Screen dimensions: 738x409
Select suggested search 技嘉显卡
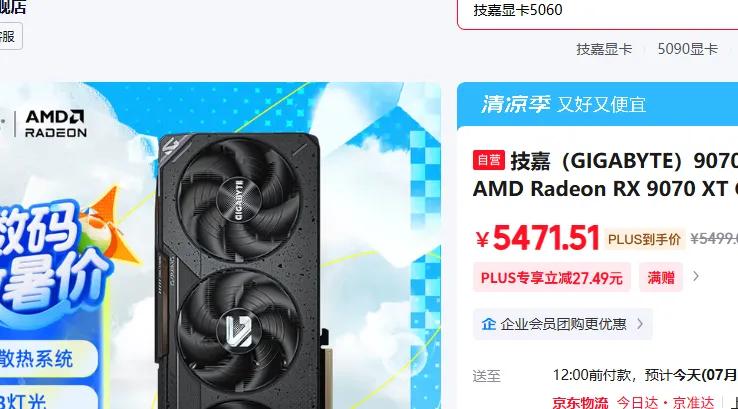point(604,49)
